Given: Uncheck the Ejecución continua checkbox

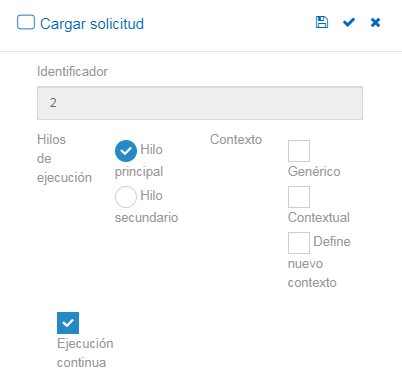Looking at the screenshot, I should pos(68,323).
